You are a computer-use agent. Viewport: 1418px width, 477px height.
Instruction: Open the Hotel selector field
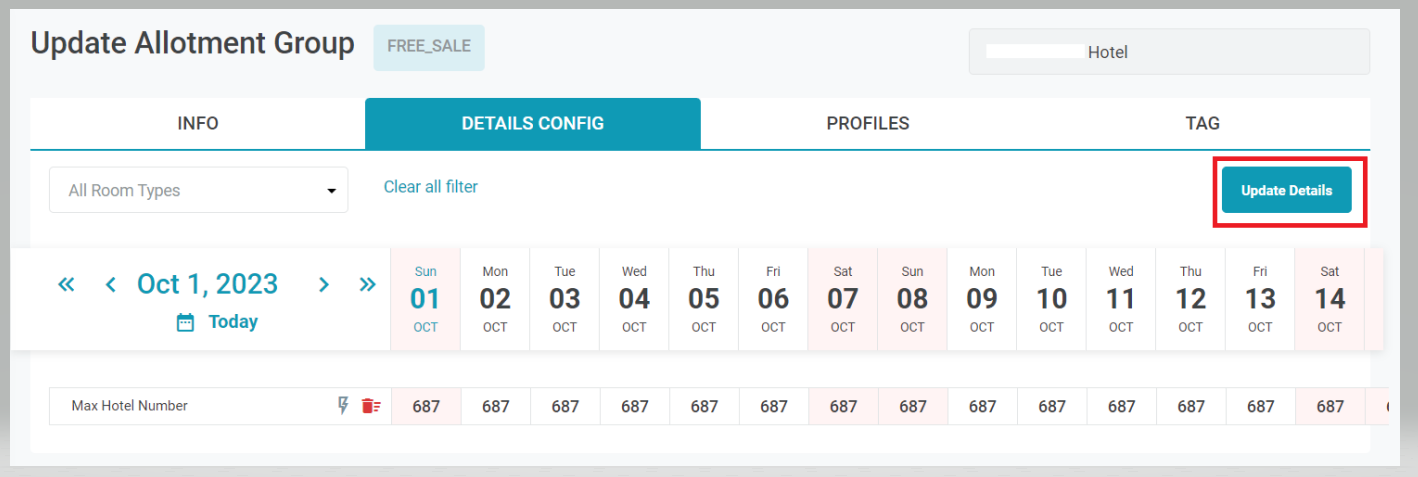tap(1169, 52)
